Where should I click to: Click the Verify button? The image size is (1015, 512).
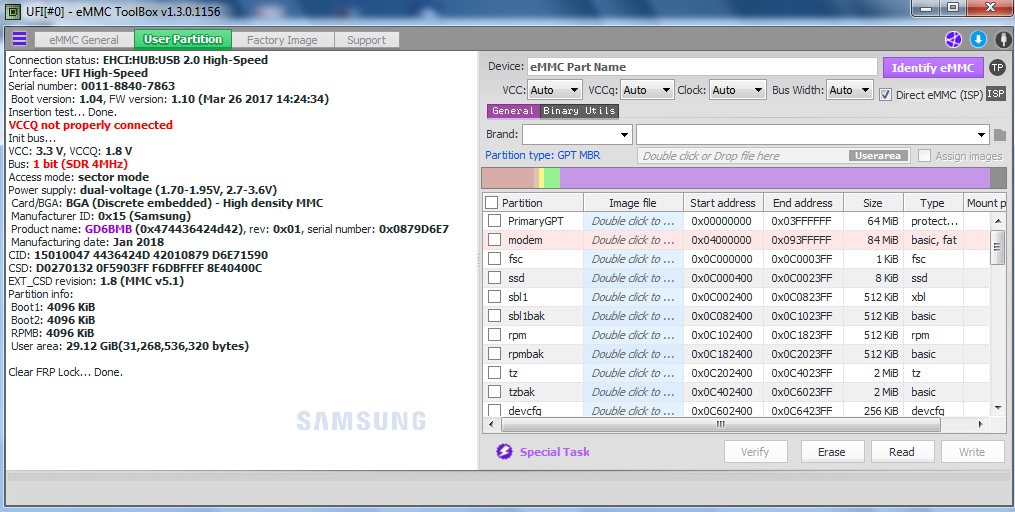pyautogui.click(x=755, y=452)
